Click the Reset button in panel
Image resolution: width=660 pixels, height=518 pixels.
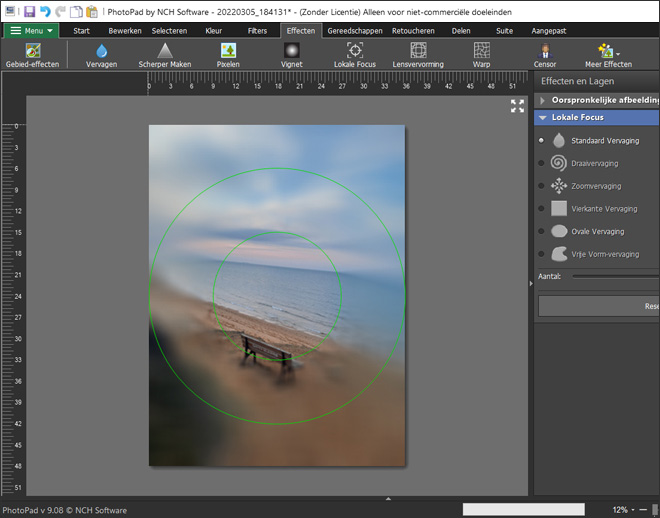(x=599, y=306)
